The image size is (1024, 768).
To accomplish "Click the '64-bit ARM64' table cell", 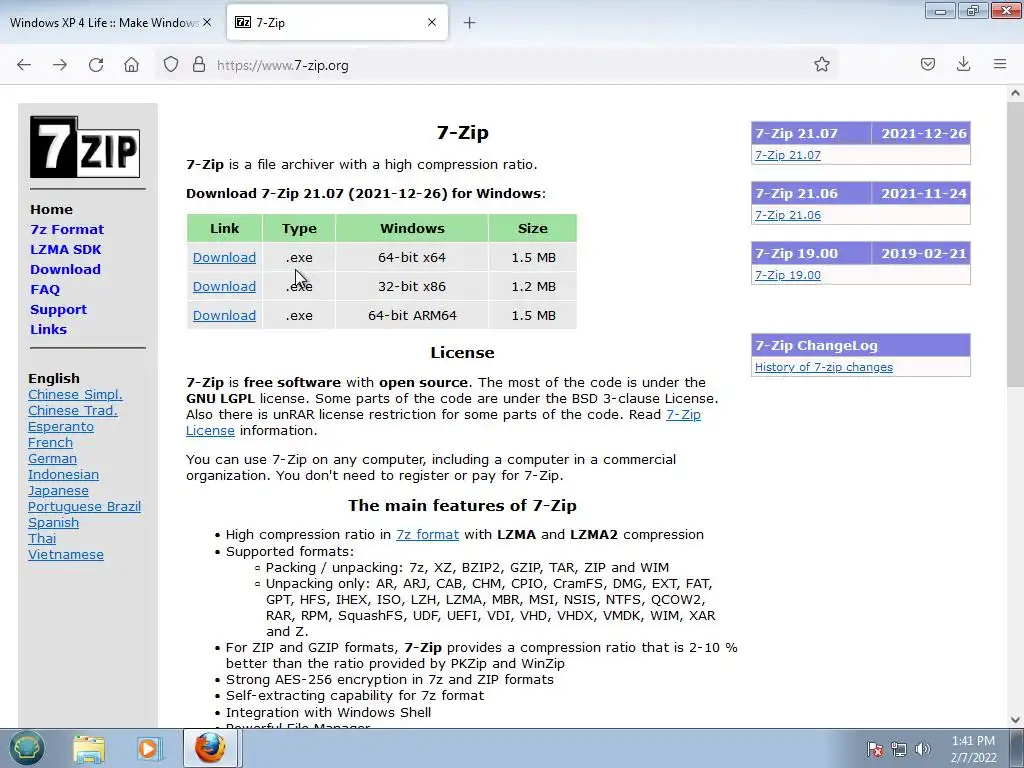I will (x=412, y=315).
